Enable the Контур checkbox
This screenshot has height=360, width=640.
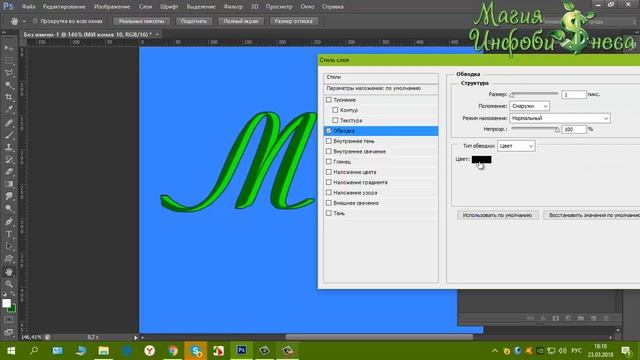(x=335, y=110)
